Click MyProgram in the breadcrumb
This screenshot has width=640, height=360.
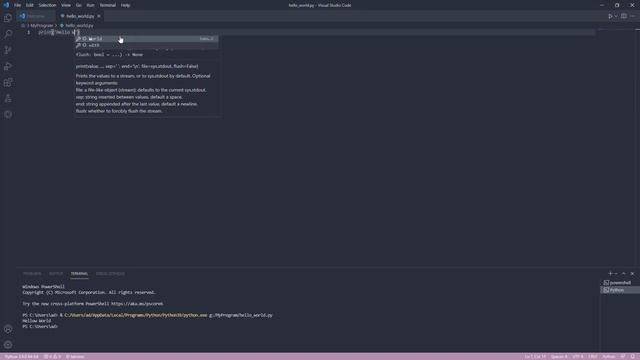click(x=42, y=25)
